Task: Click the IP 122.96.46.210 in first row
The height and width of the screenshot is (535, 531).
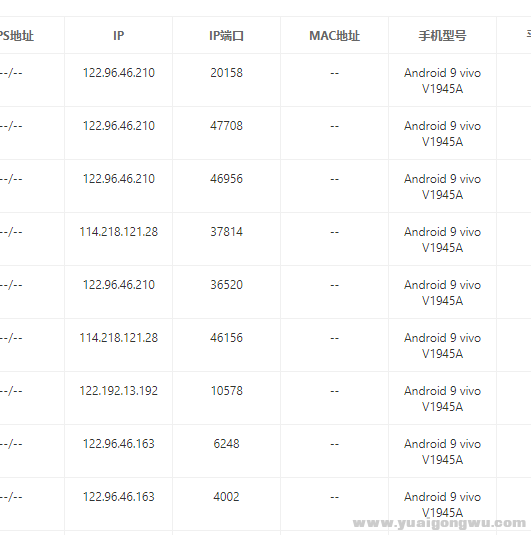Action: pos(118,73)
